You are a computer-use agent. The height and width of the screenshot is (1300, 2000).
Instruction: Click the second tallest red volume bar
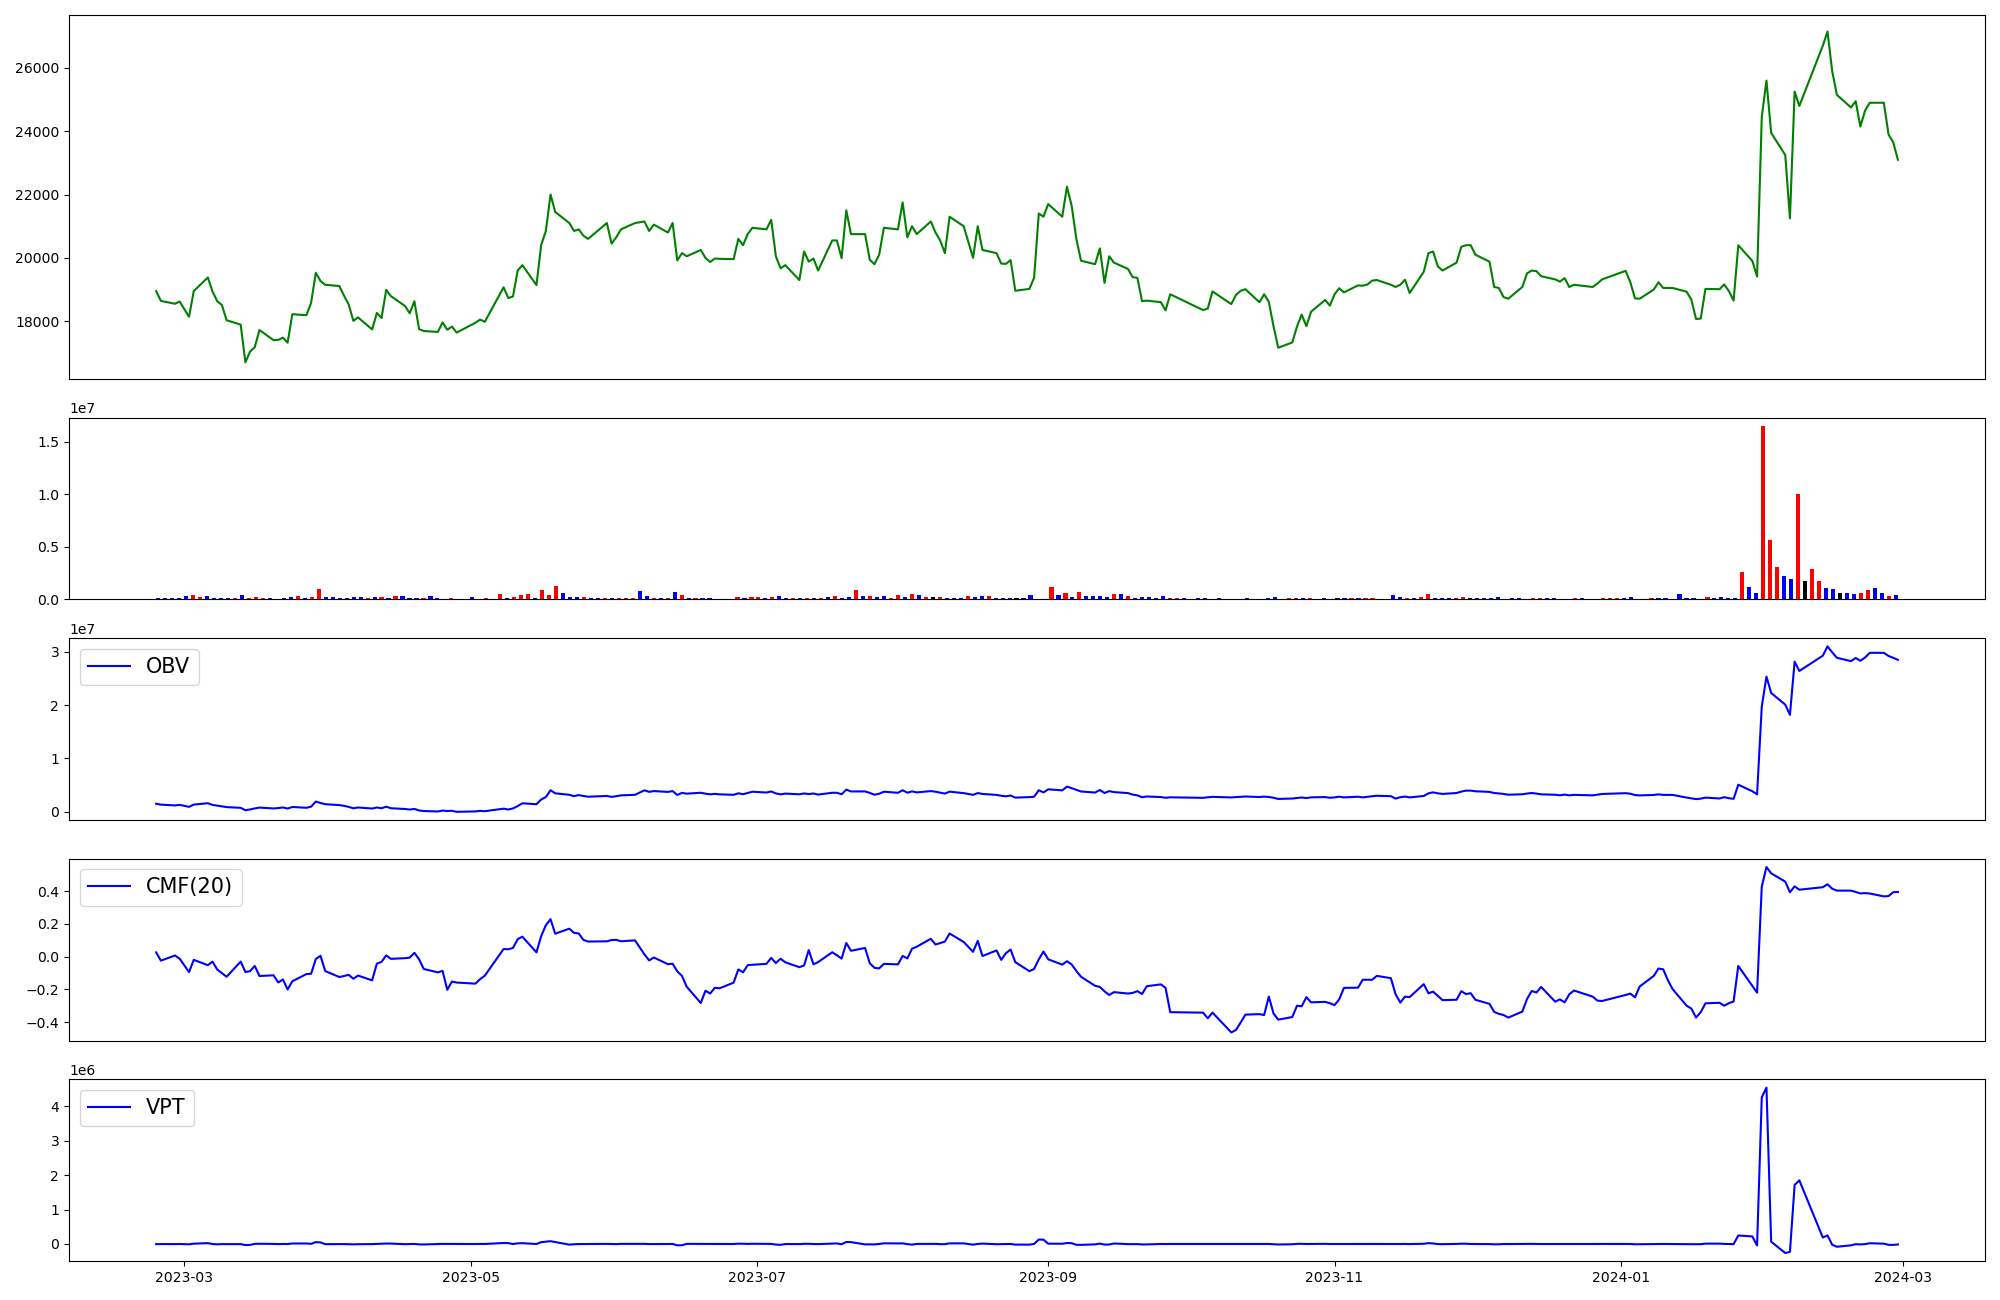(x=1798, y=546)
